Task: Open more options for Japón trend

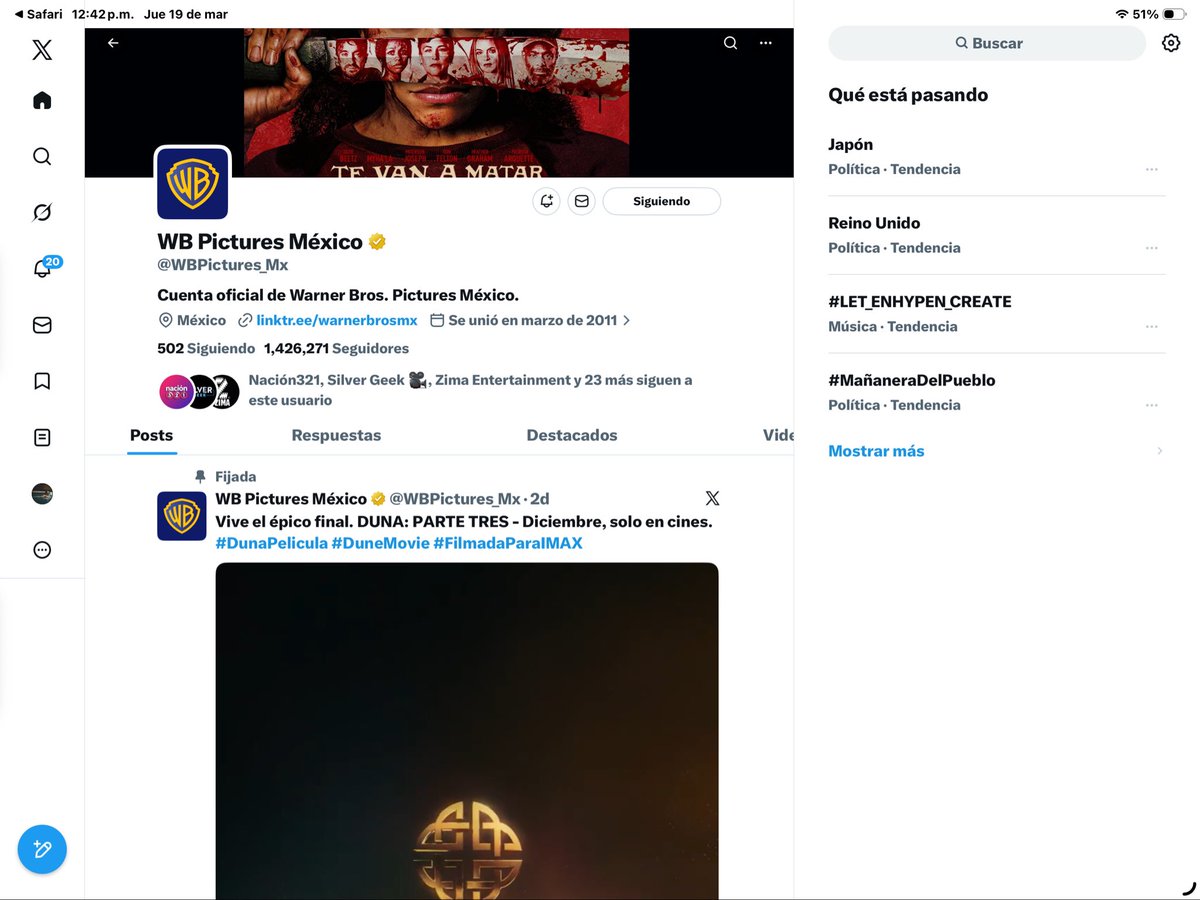Action: (1151, 169)
